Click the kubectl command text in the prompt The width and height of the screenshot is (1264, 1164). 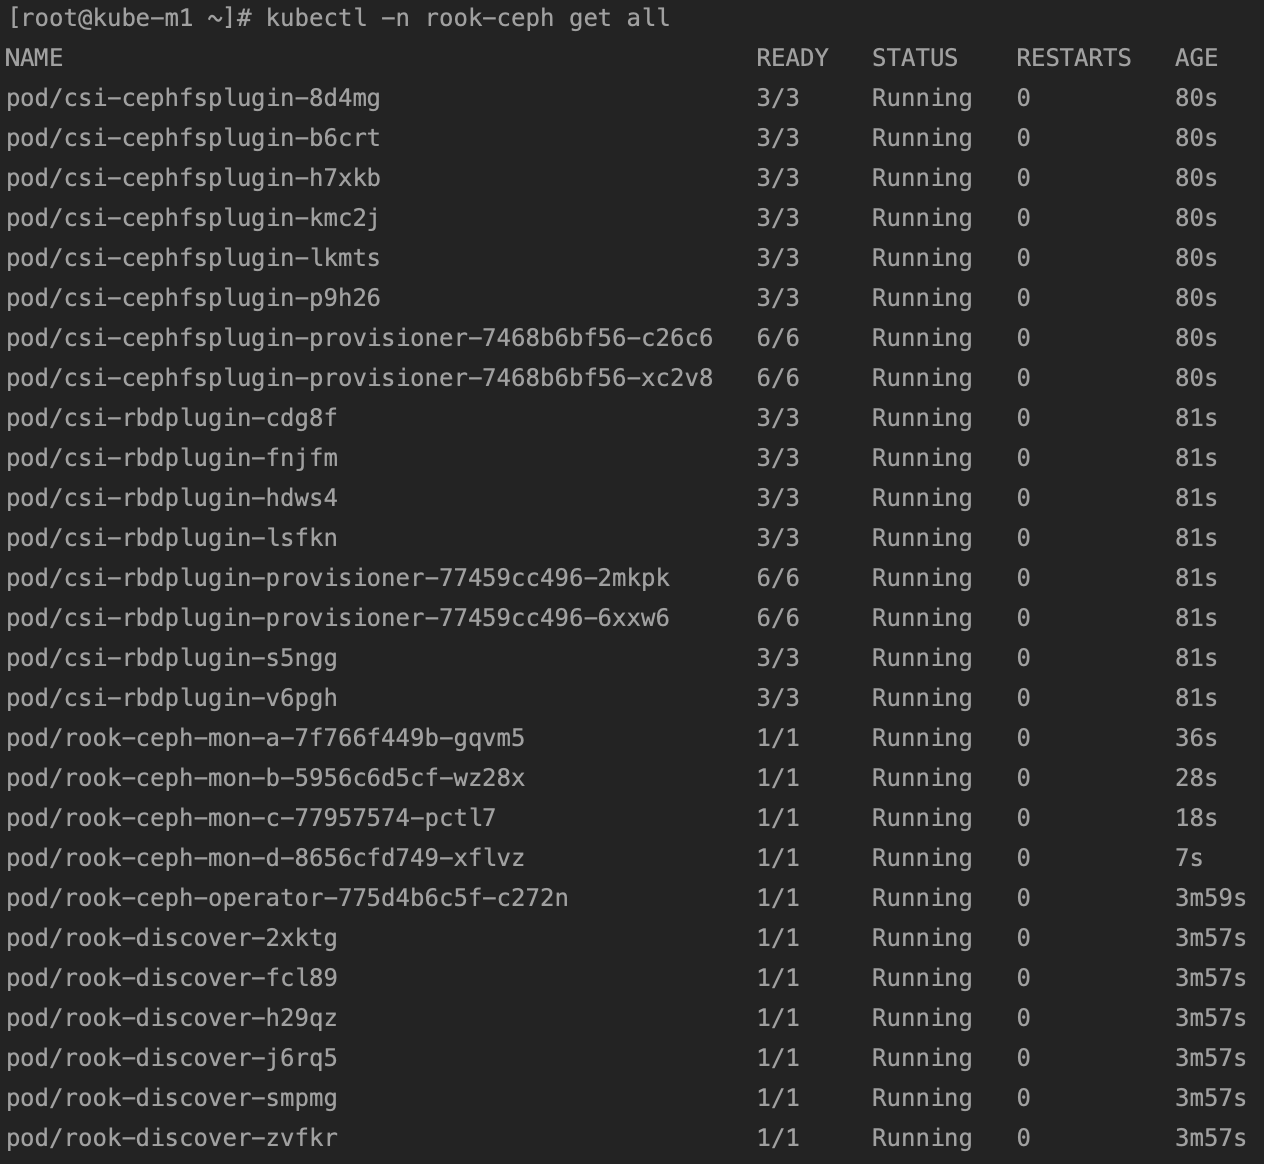(x=467, y=18)
